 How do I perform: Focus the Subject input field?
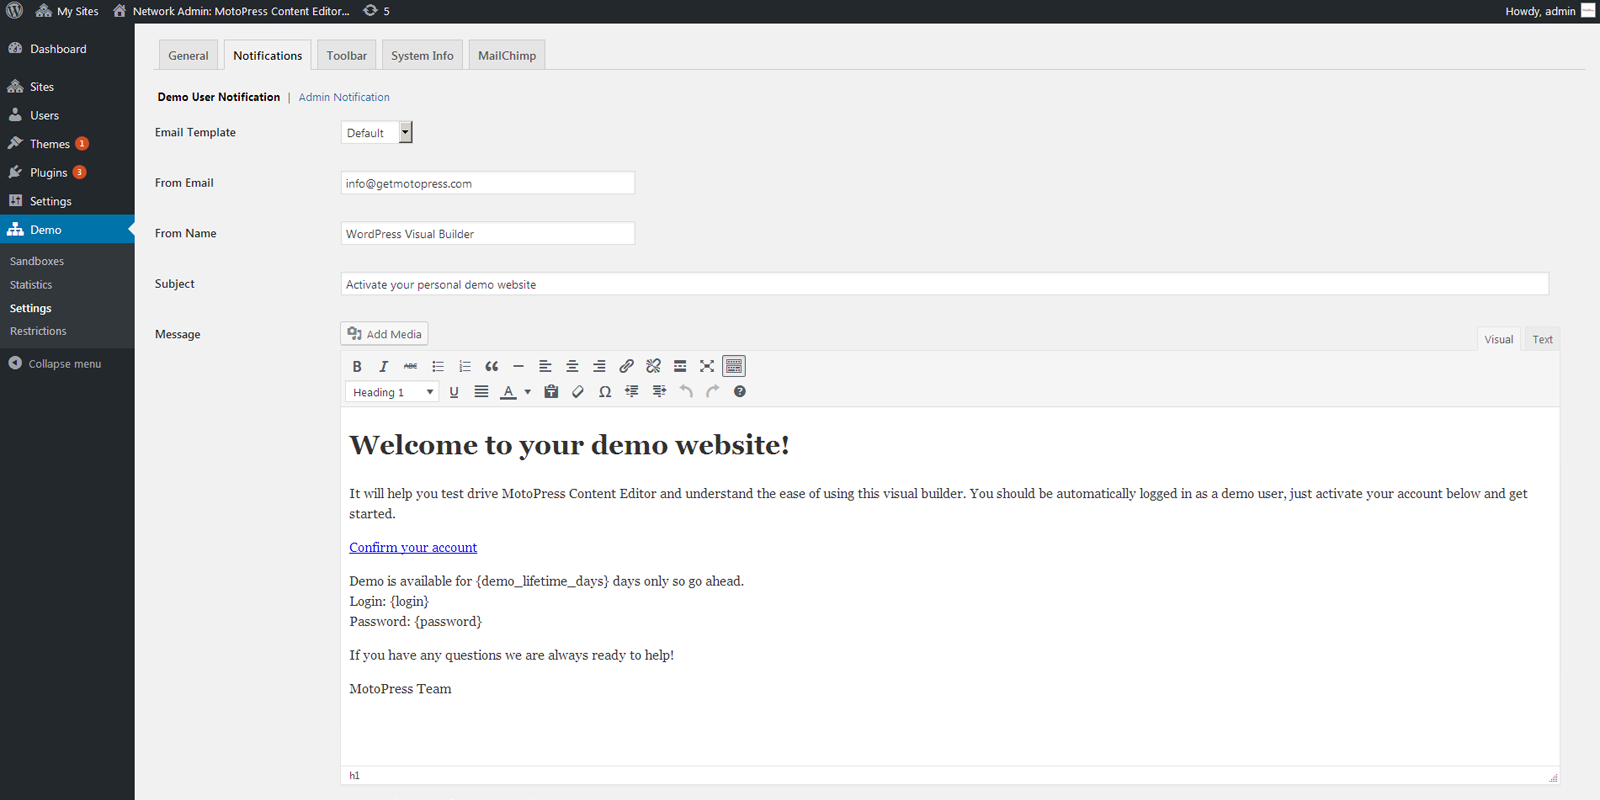tap(945, 284)
